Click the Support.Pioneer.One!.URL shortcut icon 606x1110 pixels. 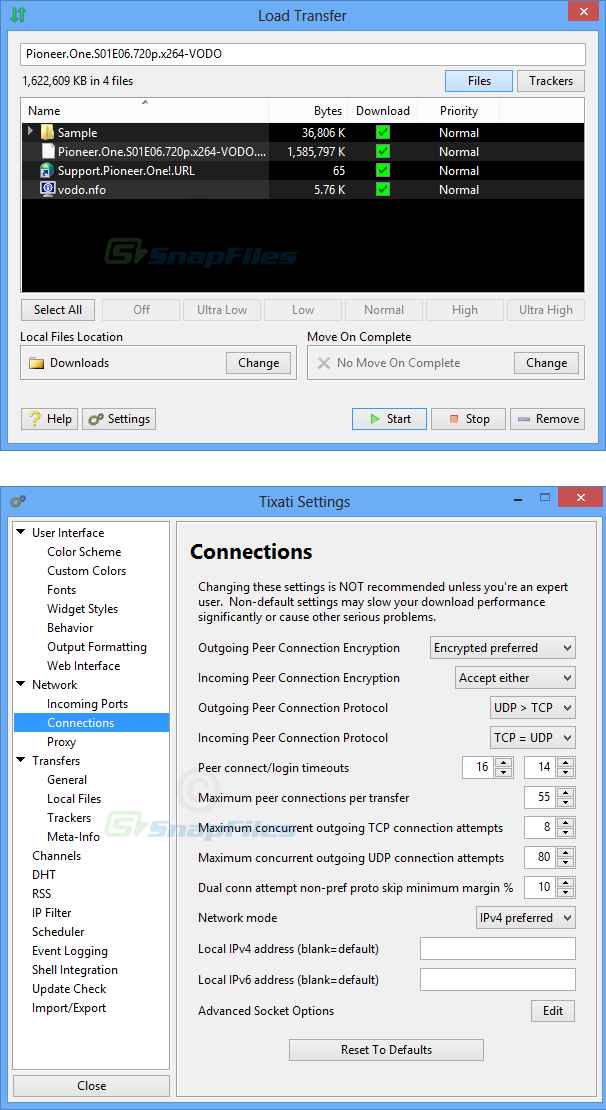click(x=47, y=171)
